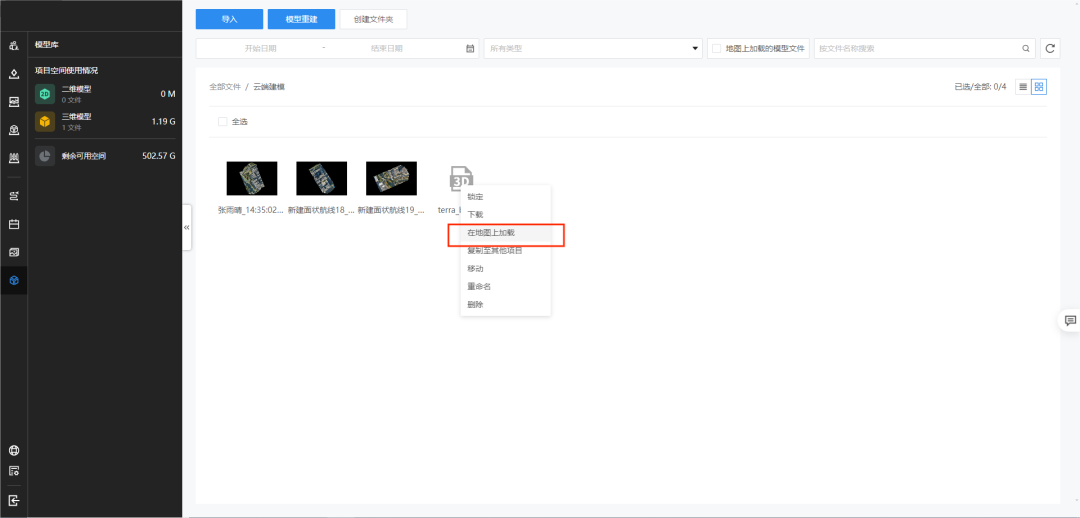The width and height of the screenshot is (1080, 518).
Task: Click the terra 3D file icon
Action: tap(461, 178)
